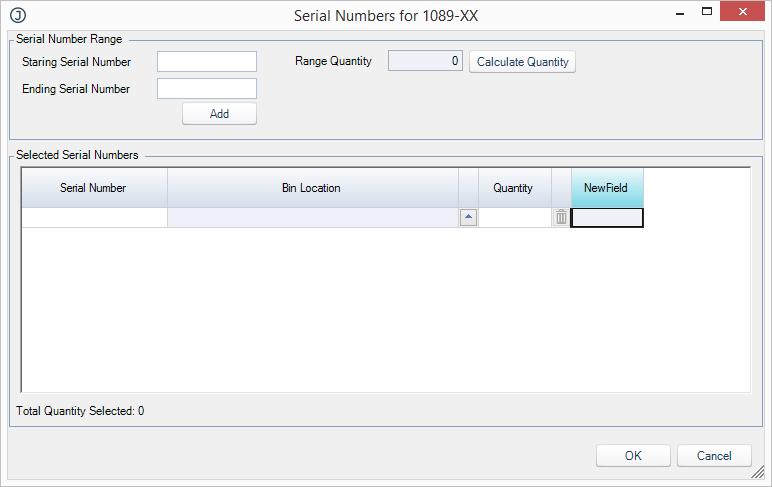Dismiss the dialog with Cancel
The image size is (772, 487).
[714, 456]
